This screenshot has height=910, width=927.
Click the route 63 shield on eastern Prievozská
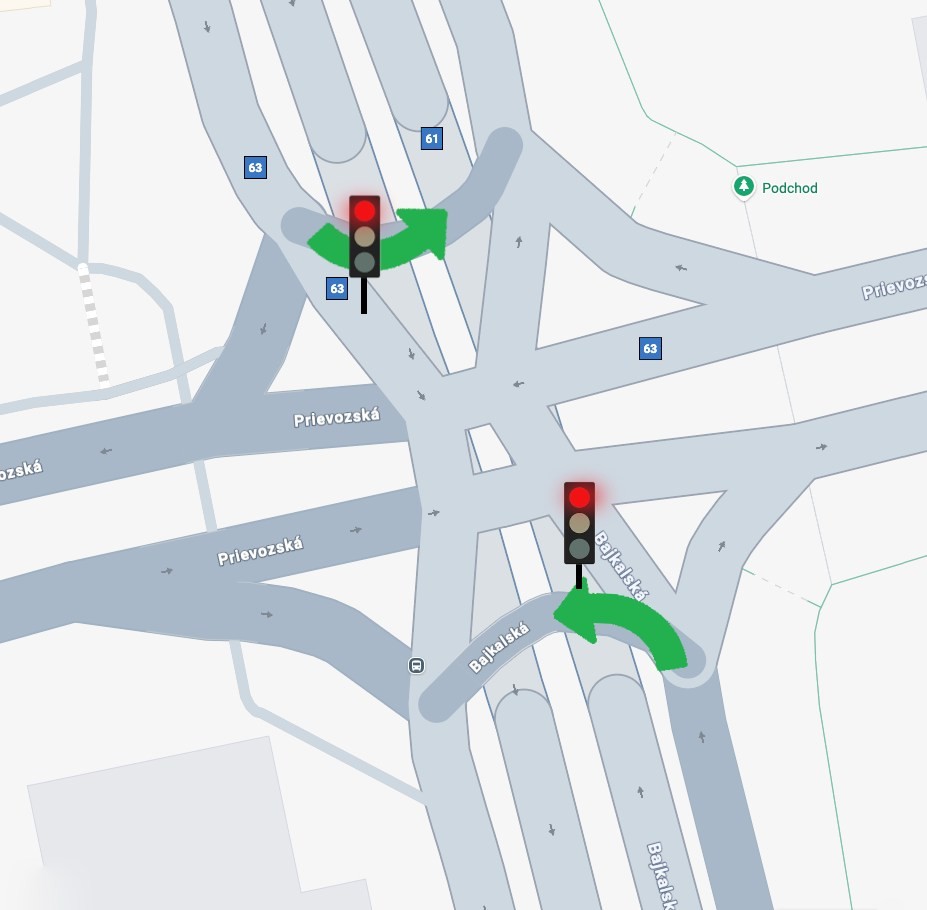(x=650, y=348)
